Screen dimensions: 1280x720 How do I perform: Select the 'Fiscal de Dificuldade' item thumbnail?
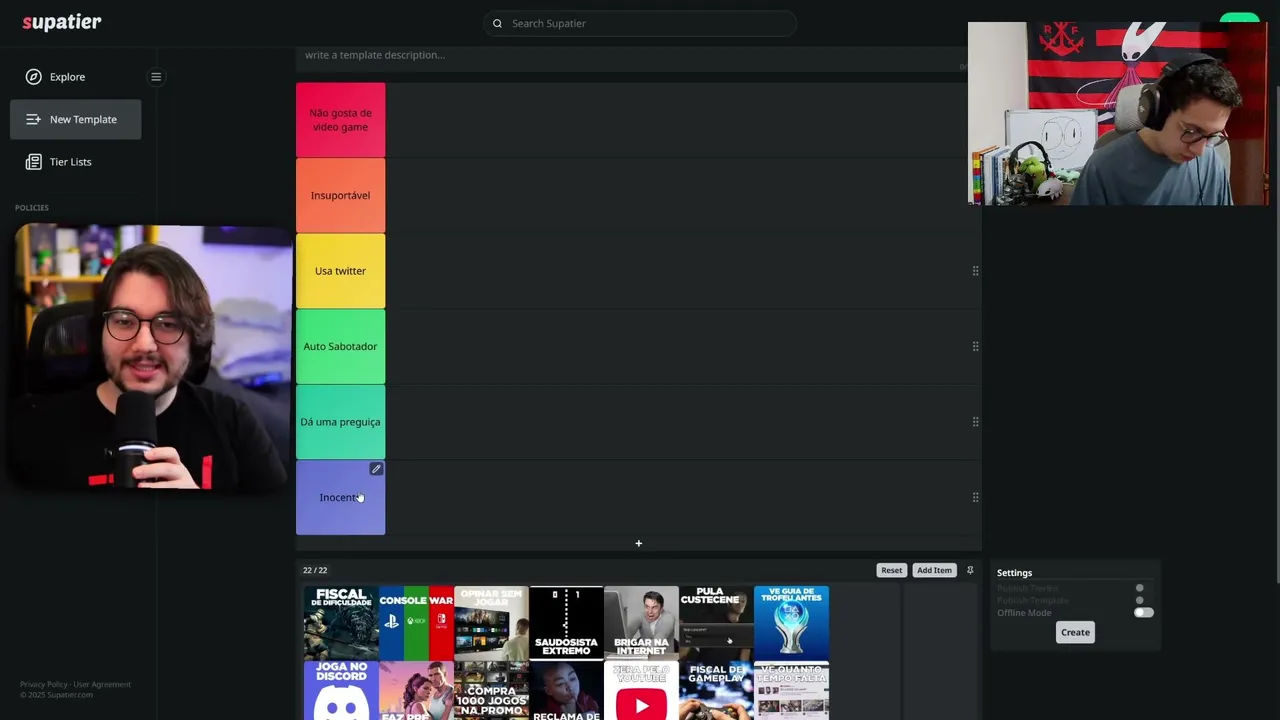pyautogui.click(x=341, y=623)
